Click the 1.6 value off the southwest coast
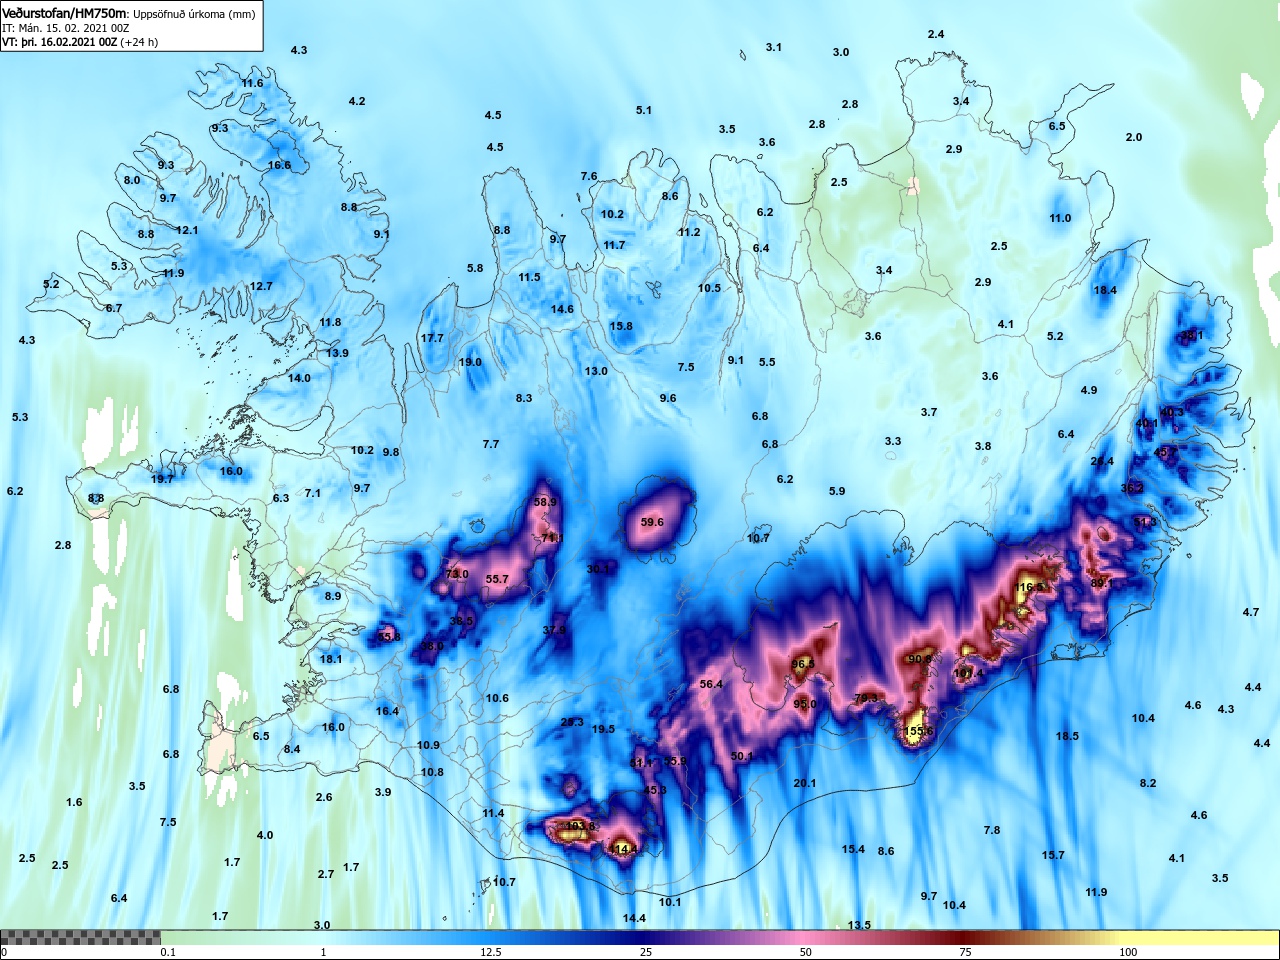The height and width of the screenshot is (960, 1280). click(x=74, y=802)
